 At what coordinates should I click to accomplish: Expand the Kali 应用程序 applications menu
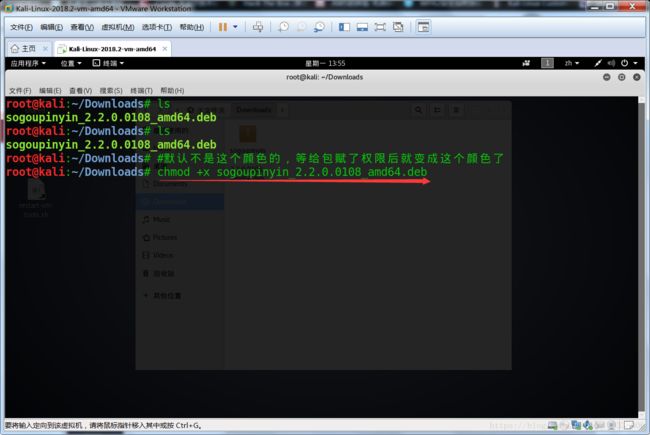[28, 63]
